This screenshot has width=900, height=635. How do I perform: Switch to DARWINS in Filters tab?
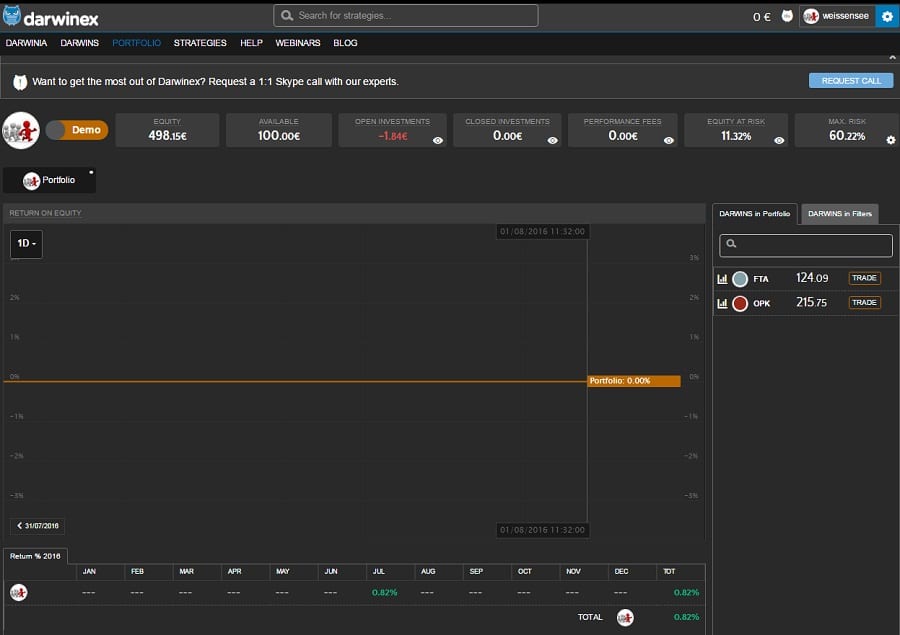(840, 214)
